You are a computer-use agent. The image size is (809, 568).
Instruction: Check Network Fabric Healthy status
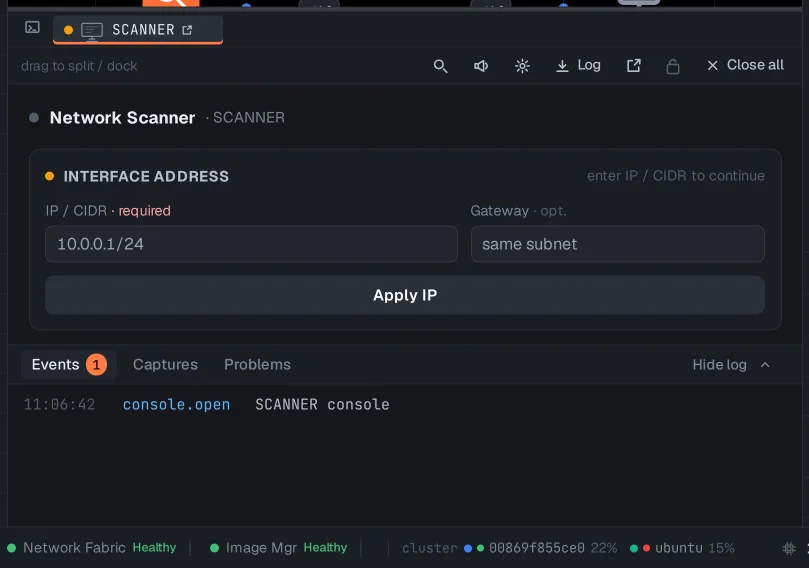coord(92,547)
